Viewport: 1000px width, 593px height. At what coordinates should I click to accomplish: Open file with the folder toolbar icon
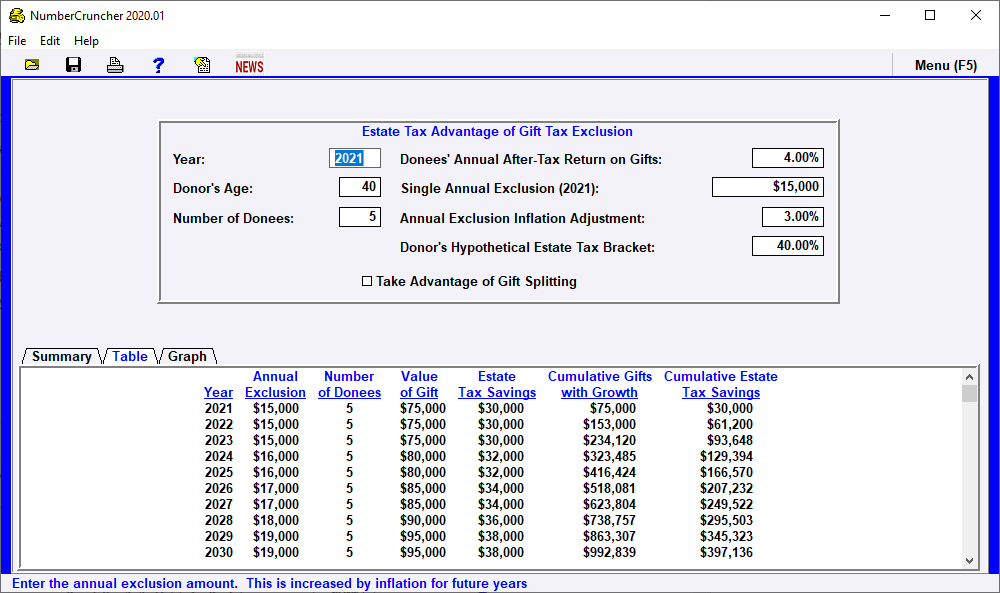(x=32, y=65)
